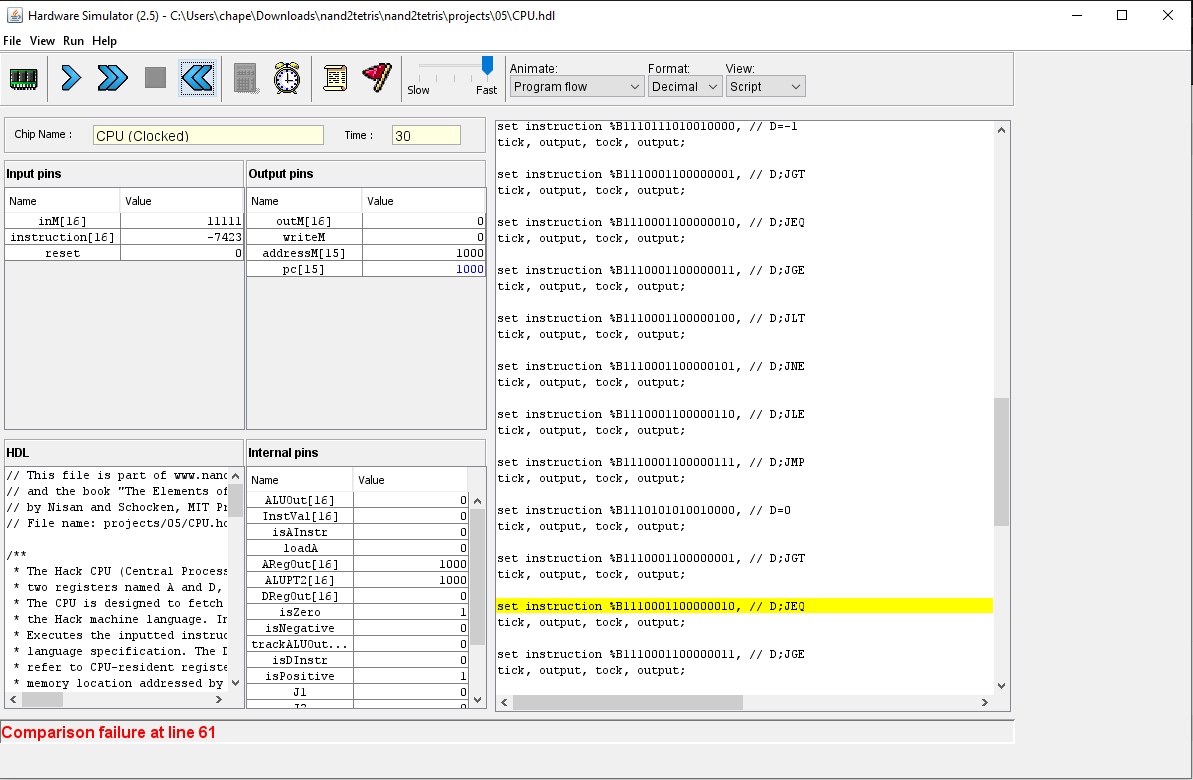
Task: Select the reset input pin value cell
Action: (182, 253)
